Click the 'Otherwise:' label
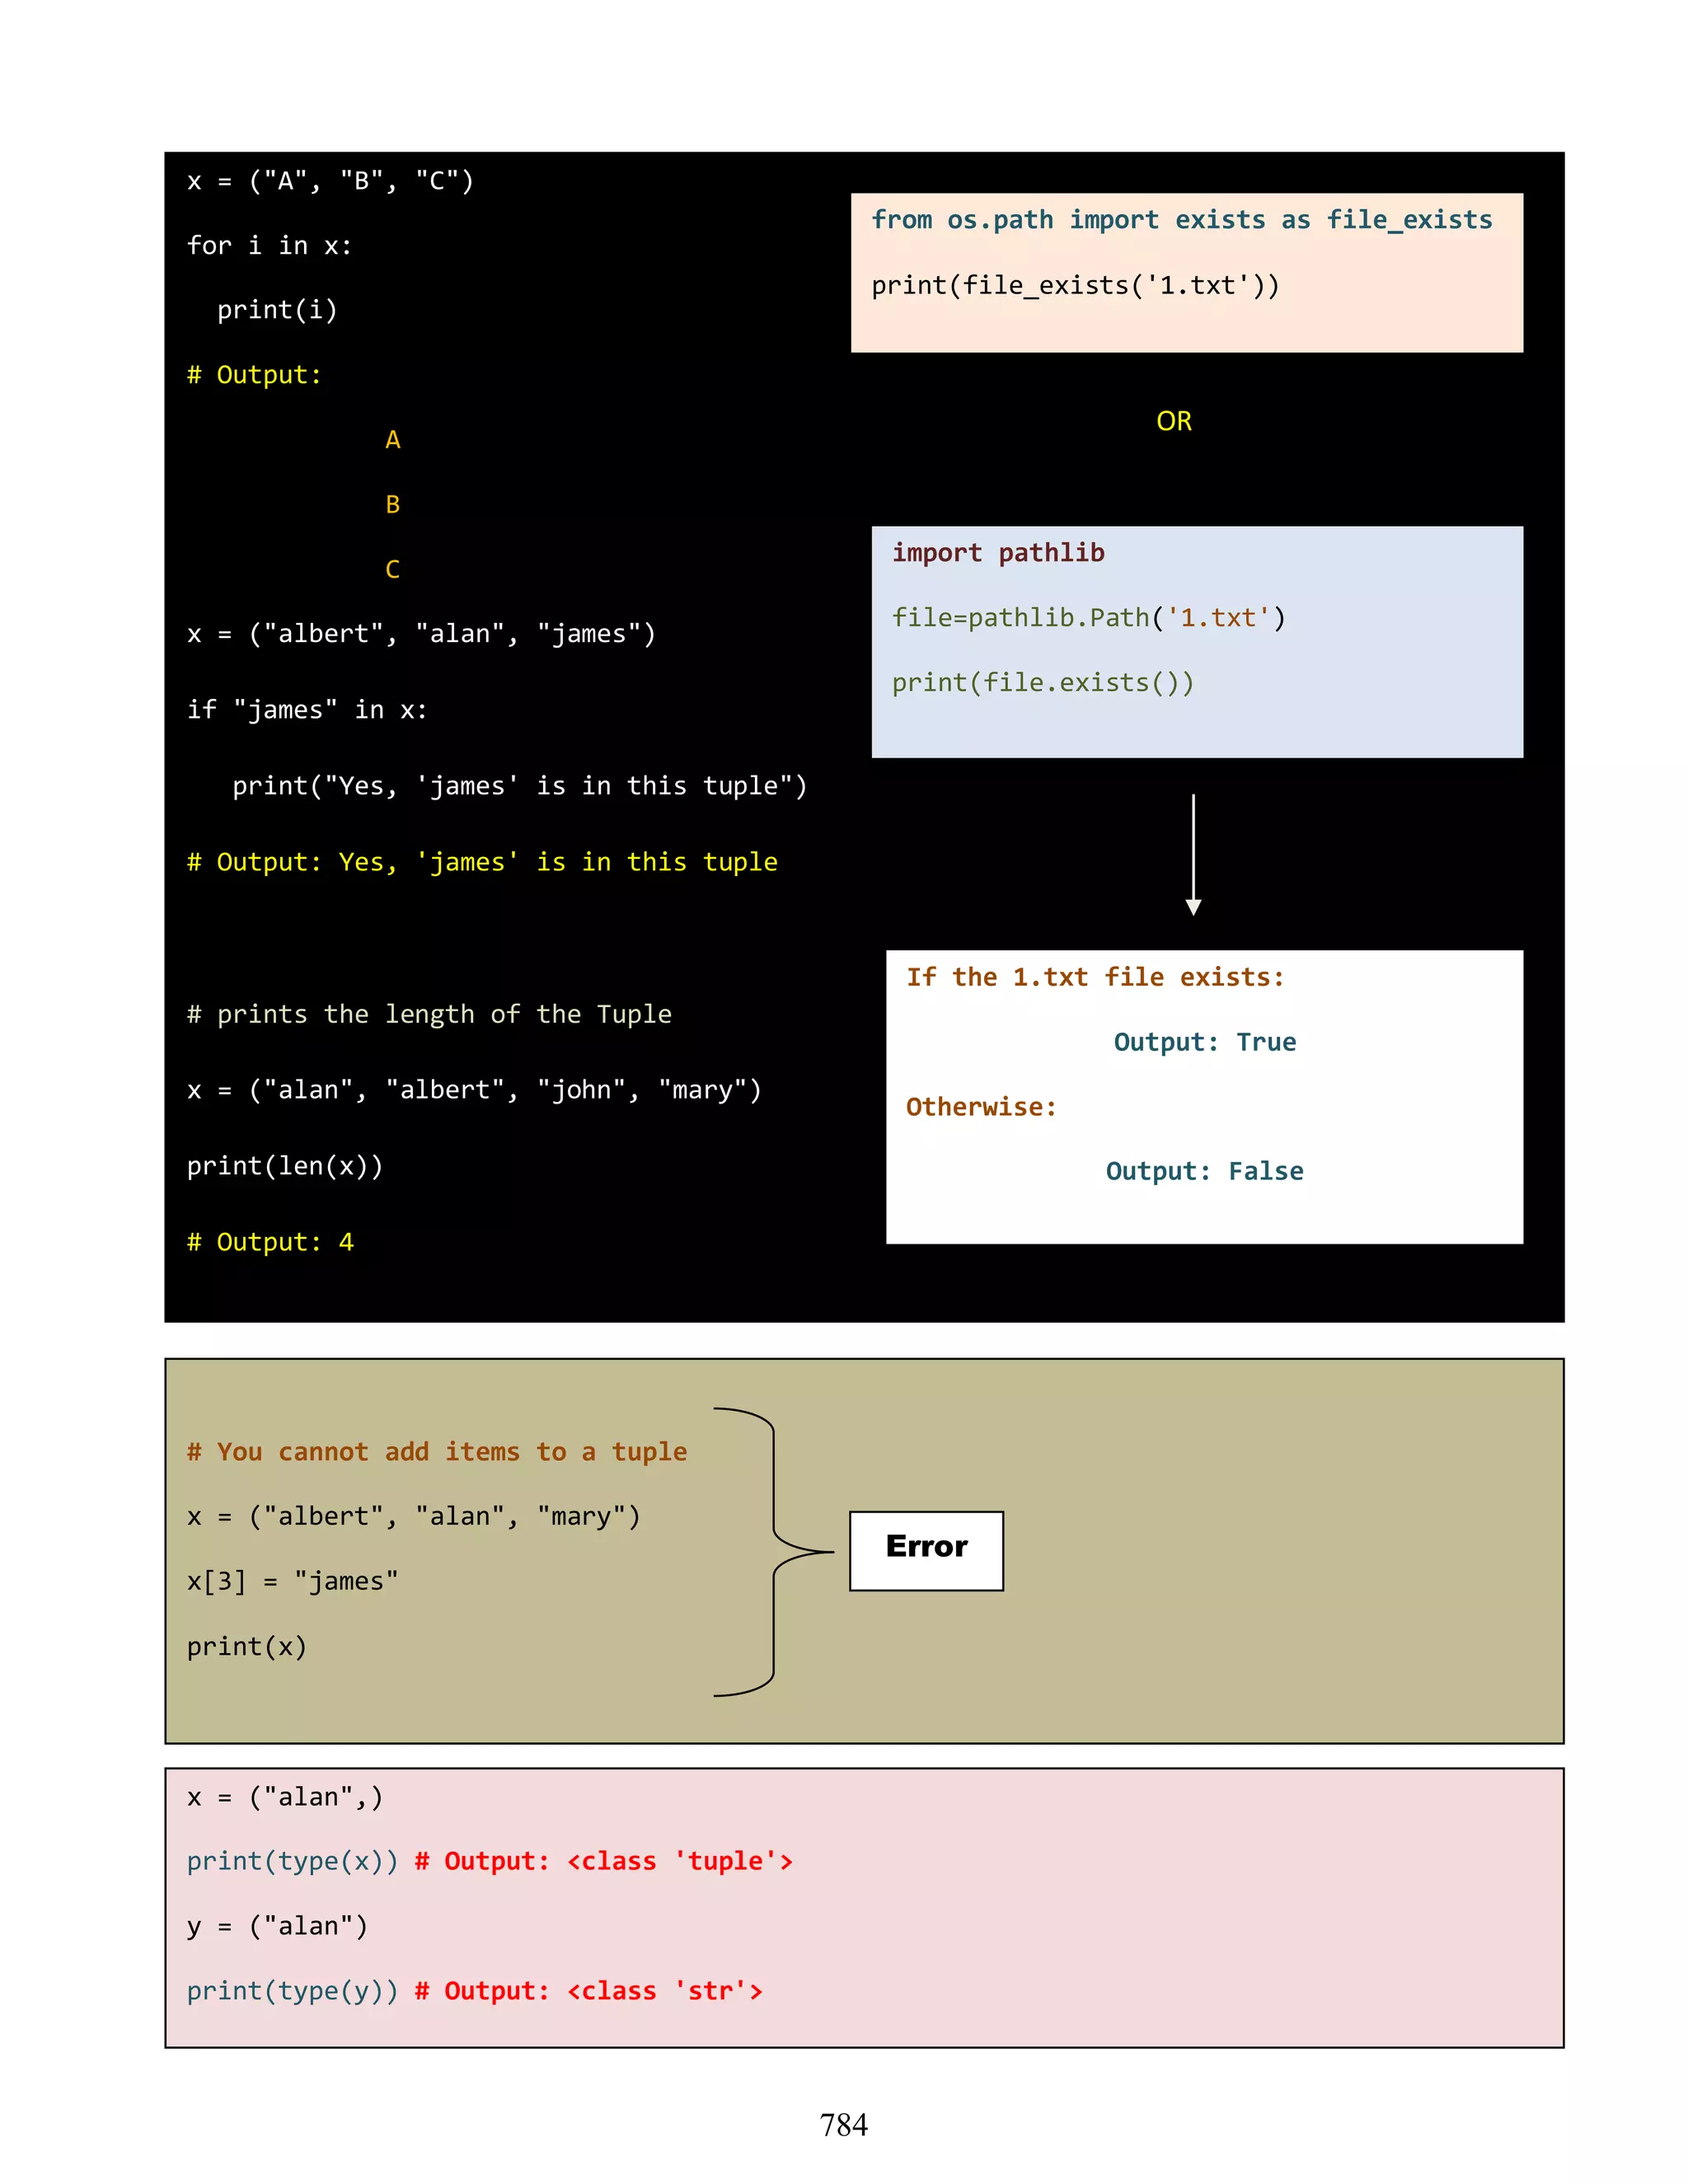 point(981,1107)
